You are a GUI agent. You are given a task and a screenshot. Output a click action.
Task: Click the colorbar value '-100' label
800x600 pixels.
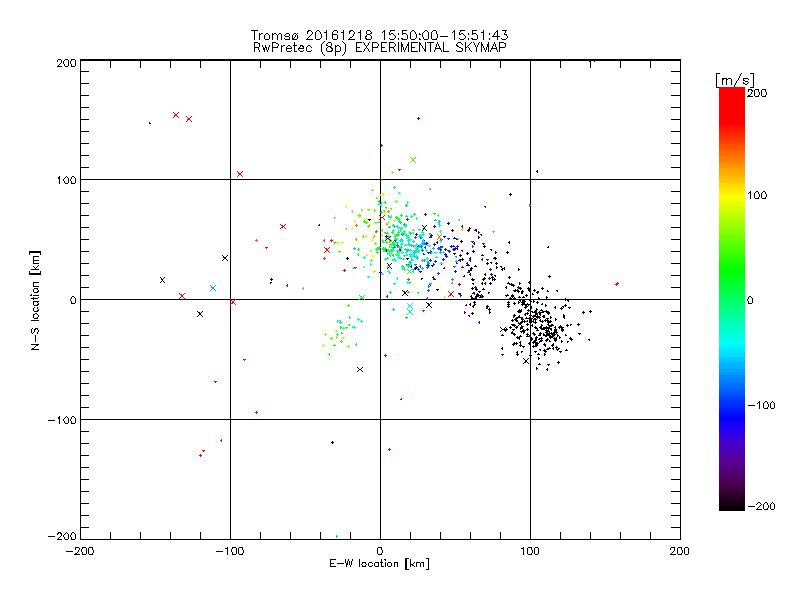coord(761,405)
